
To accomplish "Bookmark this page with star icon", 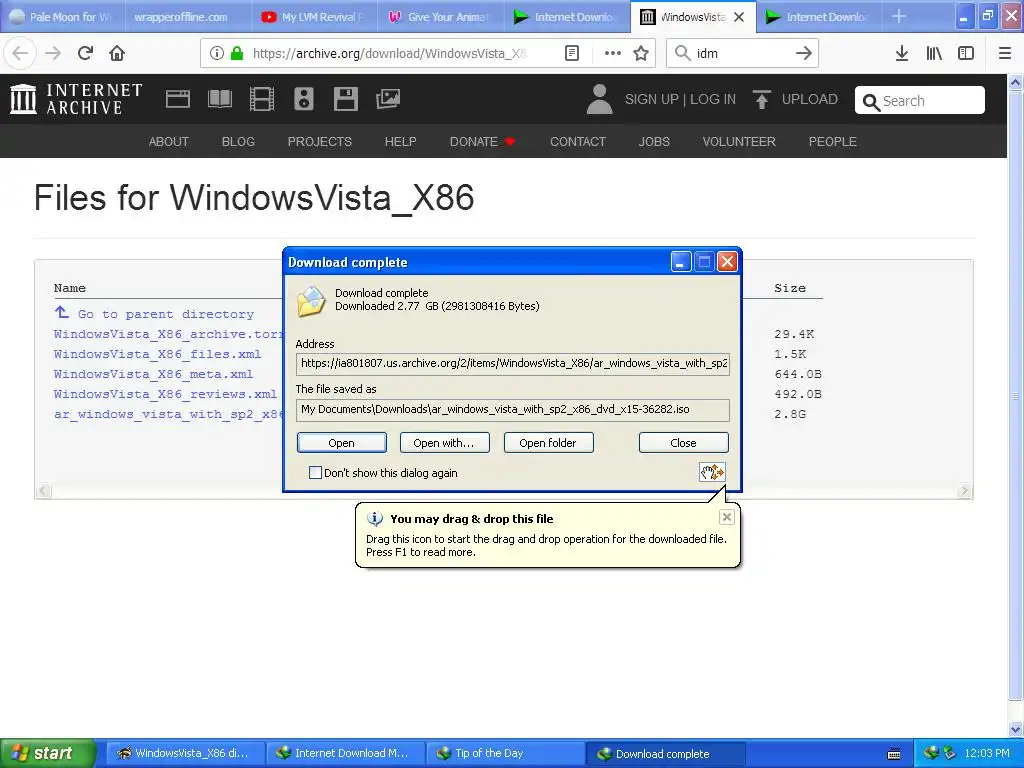I will tap(641, 53).
